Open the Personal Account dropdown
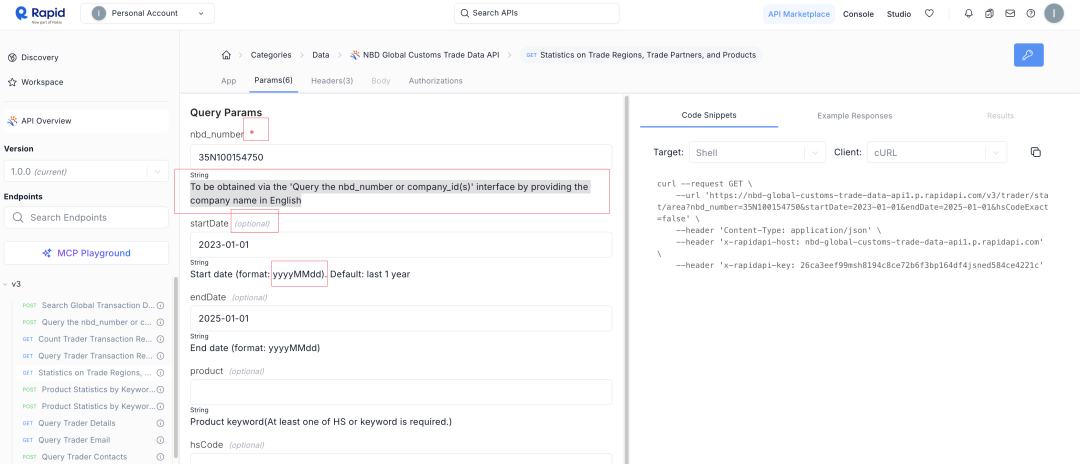The width and height of the screenshot is (1080, 464). (x=147, y=13)
